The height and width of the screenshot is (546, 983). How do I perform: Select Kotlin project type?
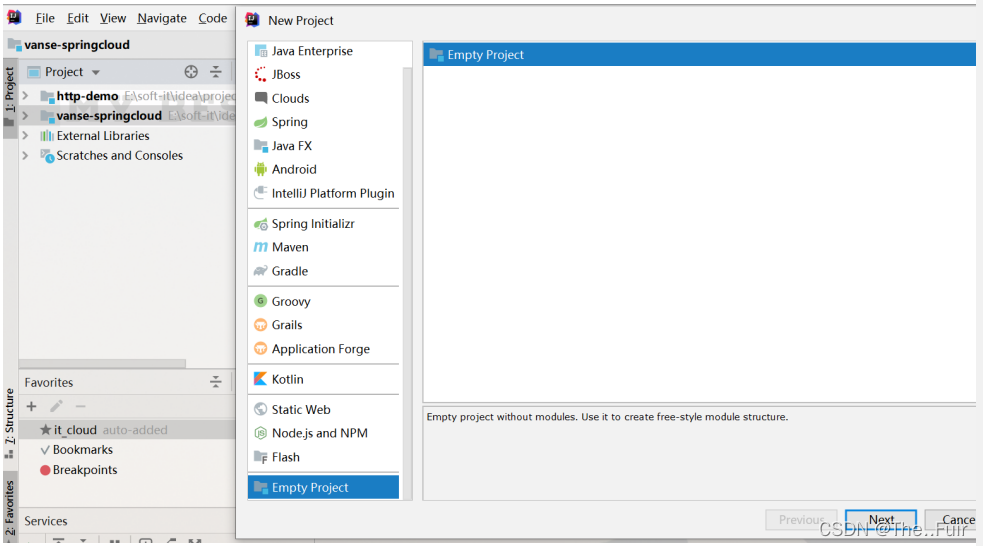323,379
